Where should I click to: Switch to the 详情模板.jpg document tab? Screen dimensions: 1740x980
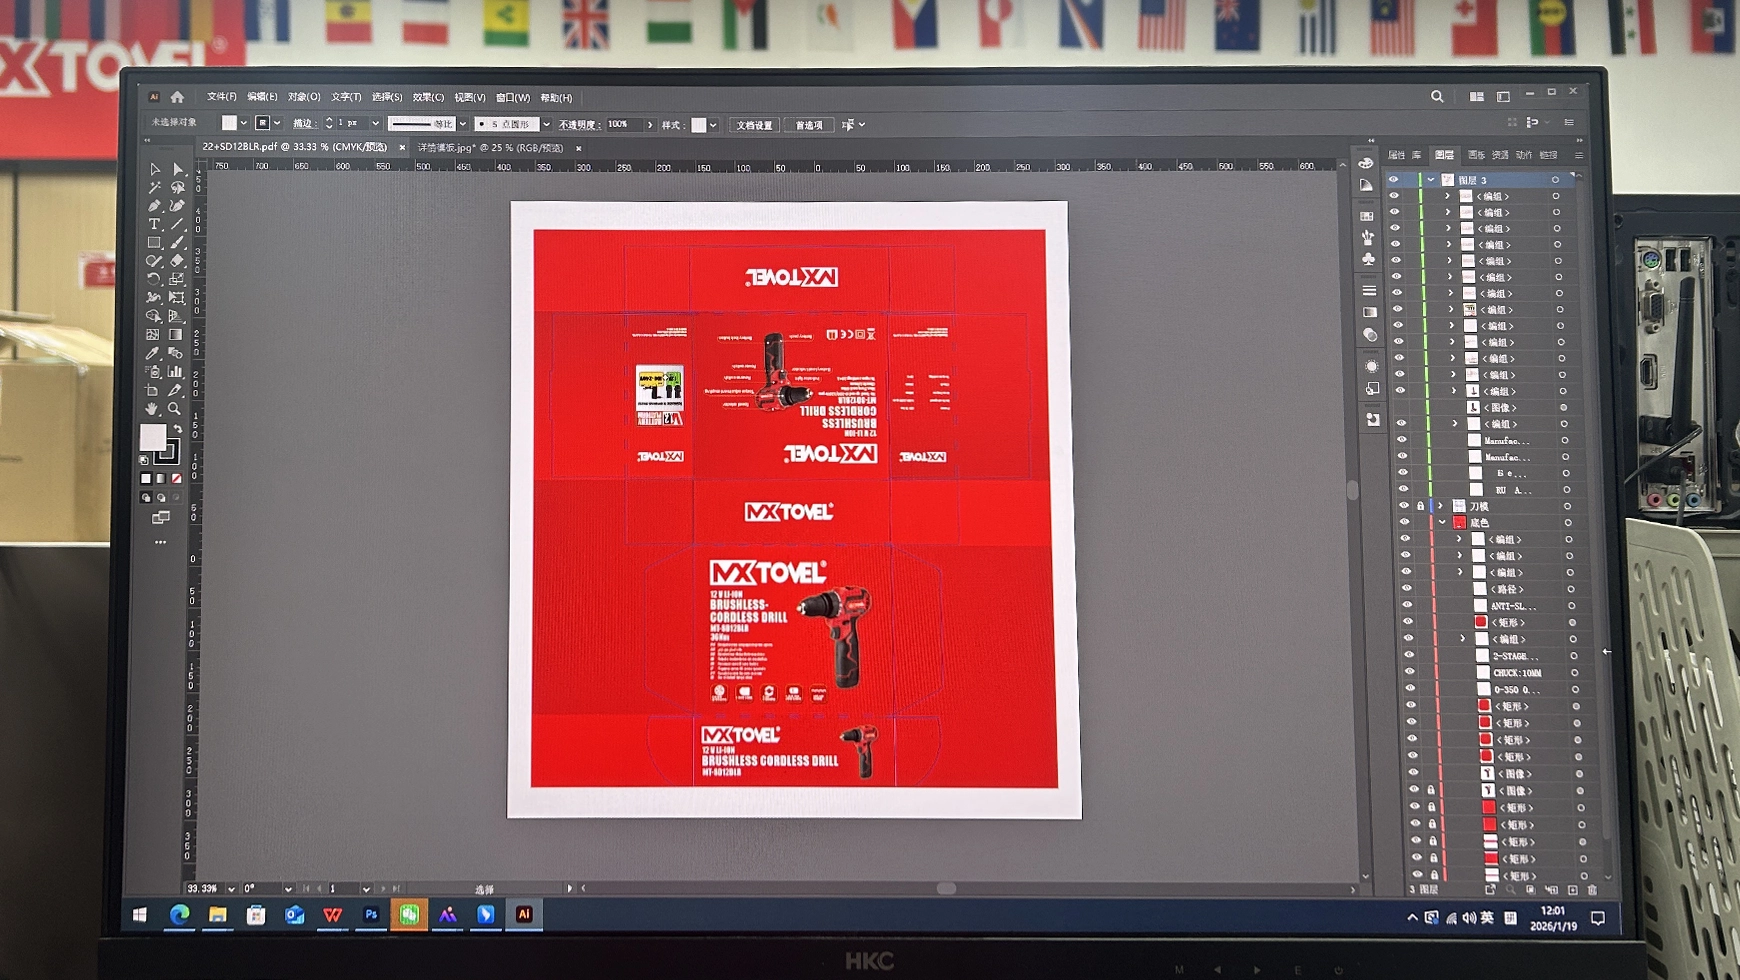(x=490, y=148)
